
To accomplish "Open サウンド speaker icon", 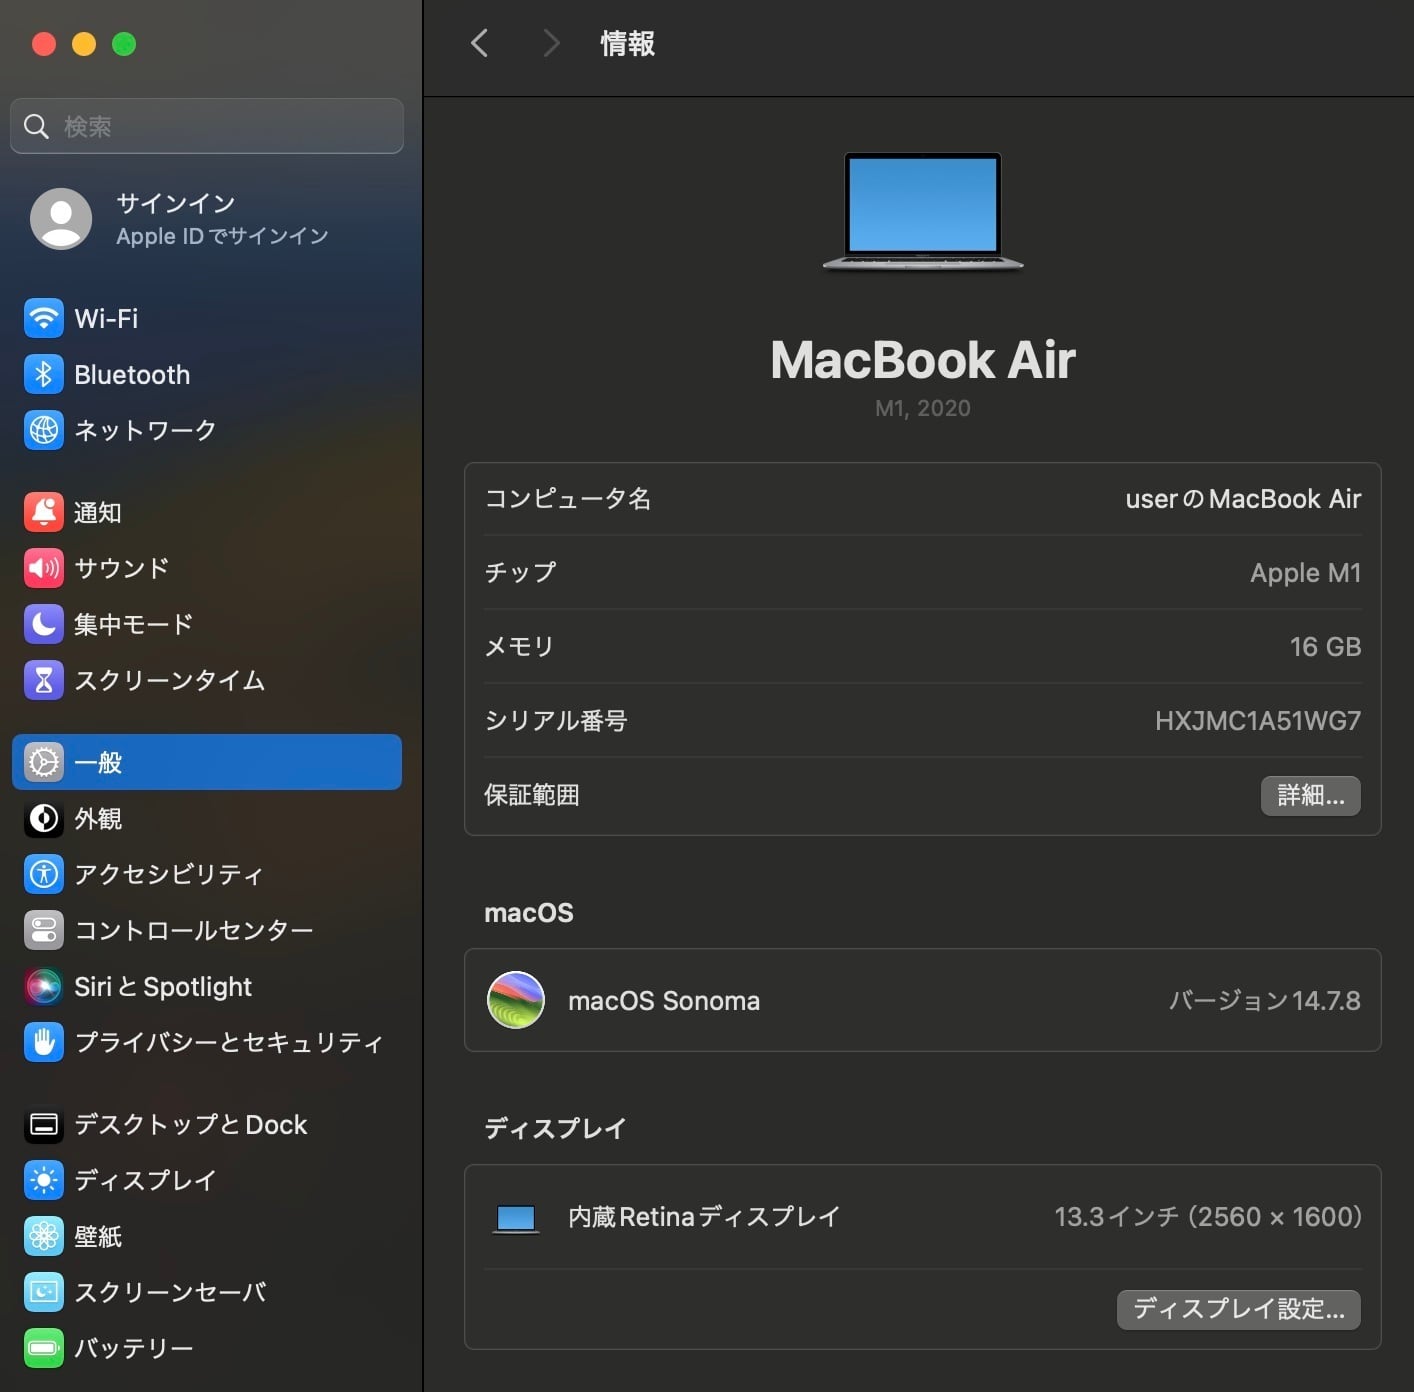I will point(43,568).
